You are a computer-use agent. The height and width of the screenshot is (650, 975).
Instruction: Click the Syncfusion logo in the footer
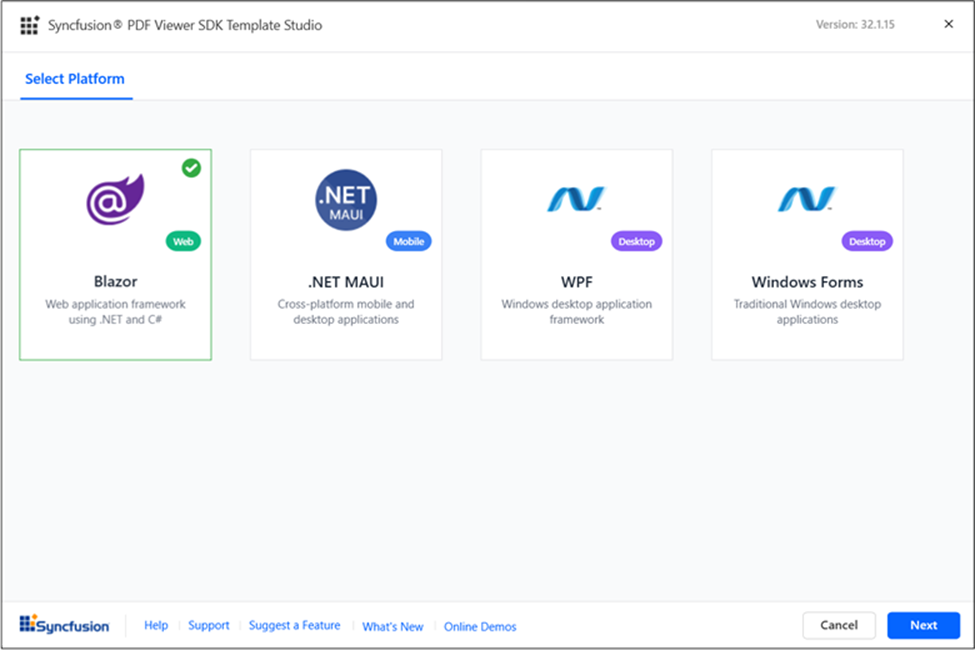(x=63, y=625)
